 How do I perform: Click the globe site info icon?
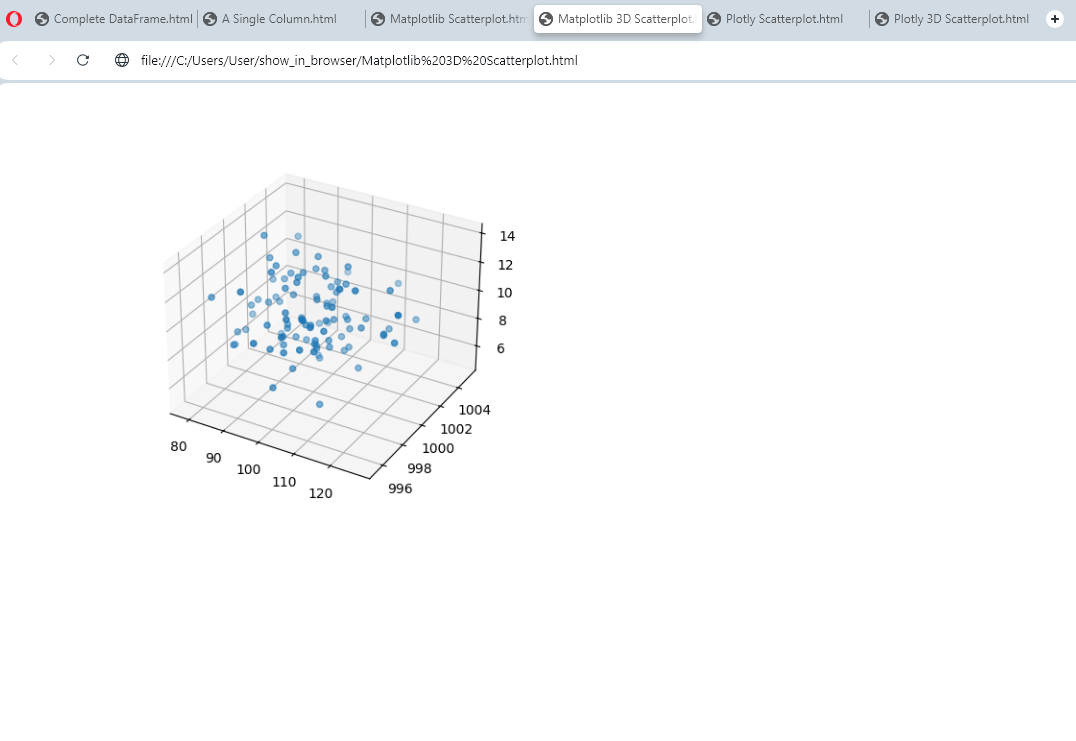click(122, 60)
